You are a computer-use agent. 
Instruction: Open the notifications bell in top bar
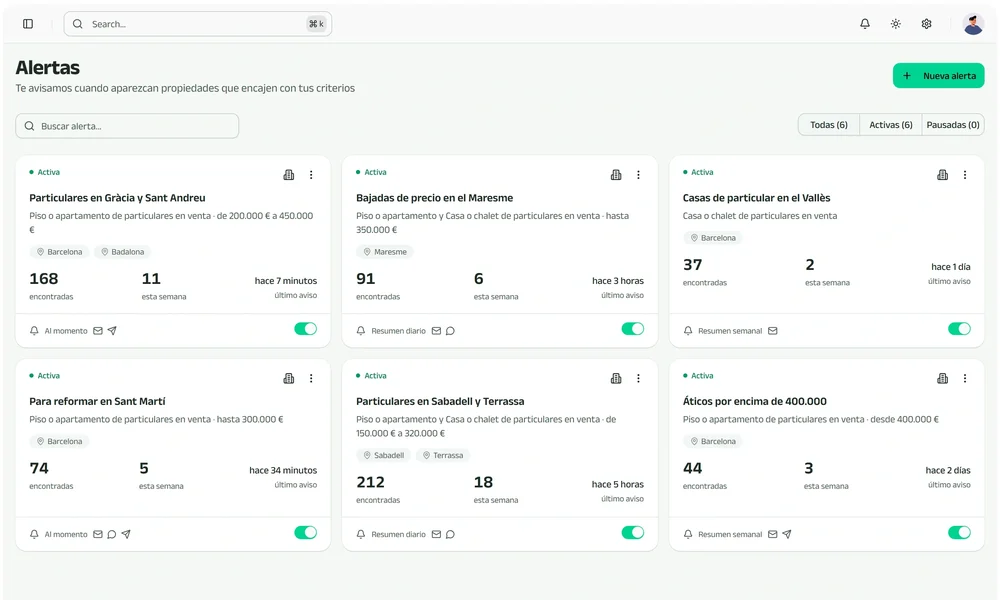[x=865, y=24]
